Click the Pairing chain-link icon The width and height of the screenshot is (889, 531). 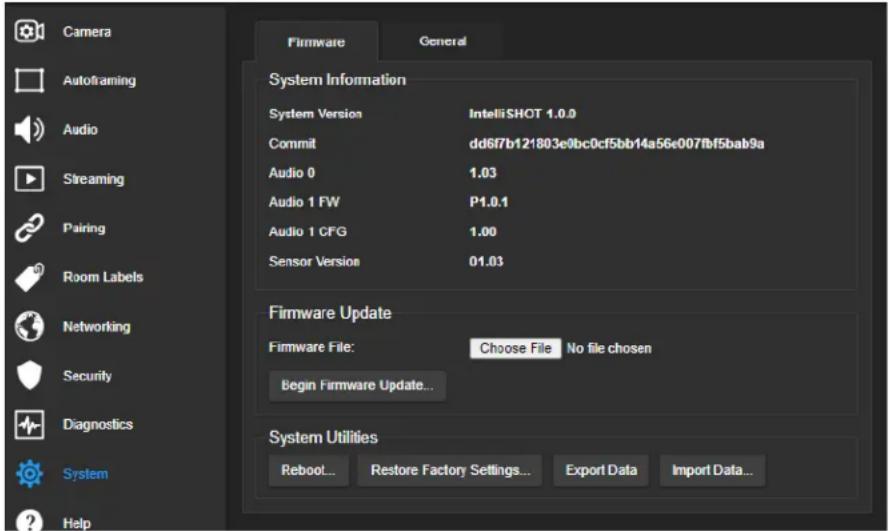(x=29, y=228)
